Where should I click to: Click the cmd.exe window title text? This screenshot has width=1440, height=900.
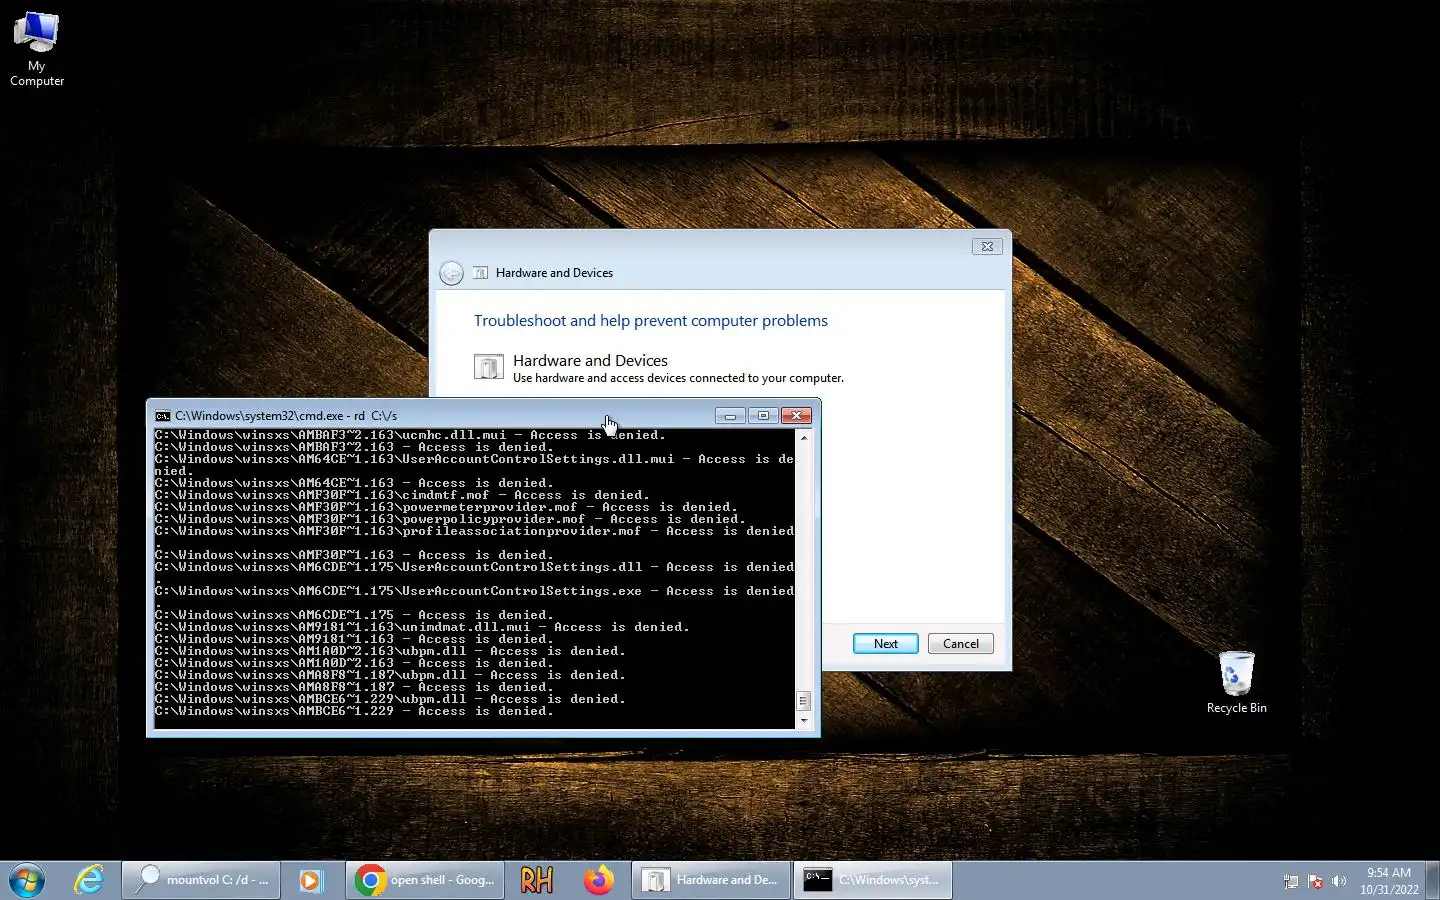[x=286, y=416]
